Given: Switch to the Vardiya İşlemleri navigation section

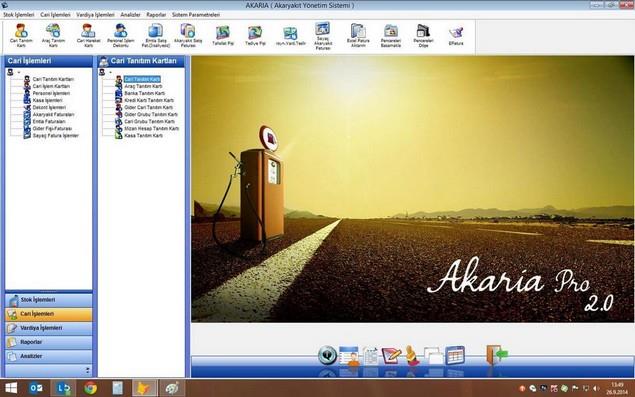Looking at the screenshot, I should 49,328.
